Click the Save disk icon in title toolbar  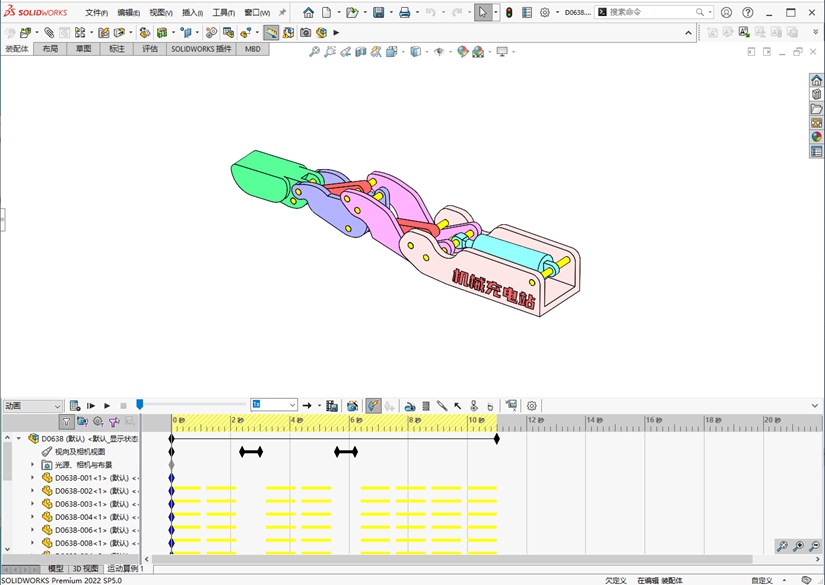379,13
